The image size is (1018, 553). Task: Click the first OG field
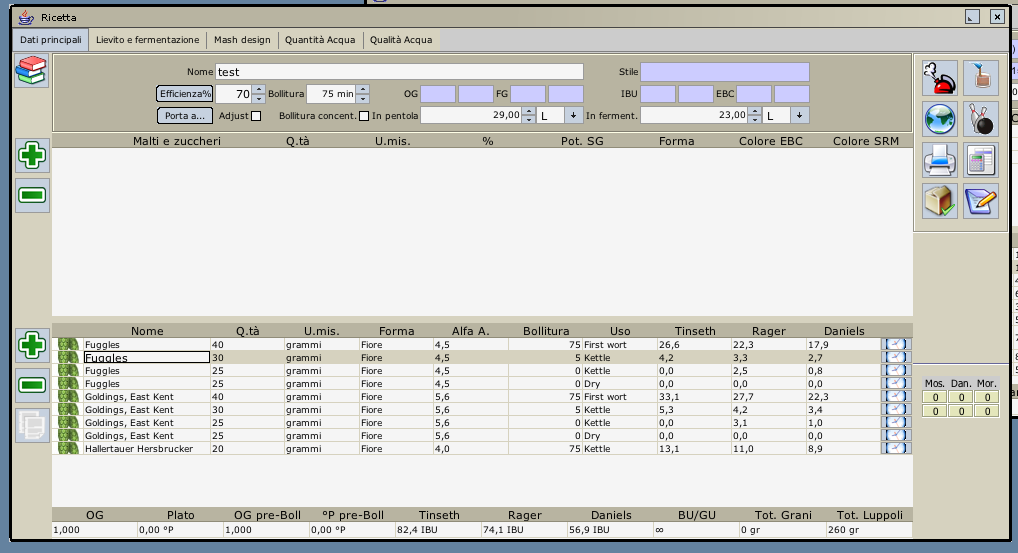(x=438, y=94)
